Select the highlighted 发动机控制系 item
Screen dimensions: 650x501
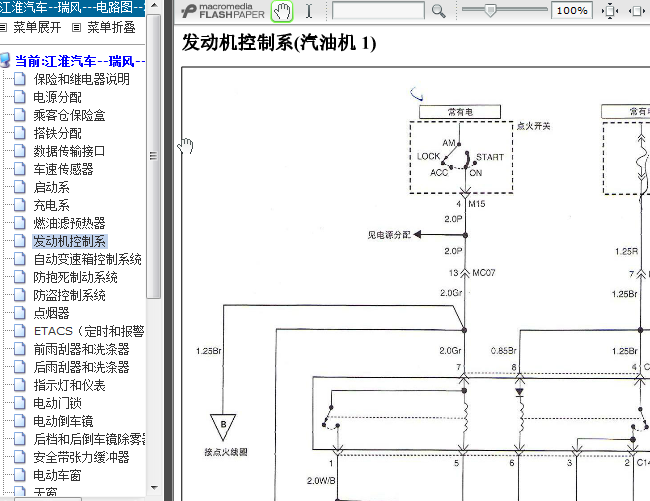[70, 241]
